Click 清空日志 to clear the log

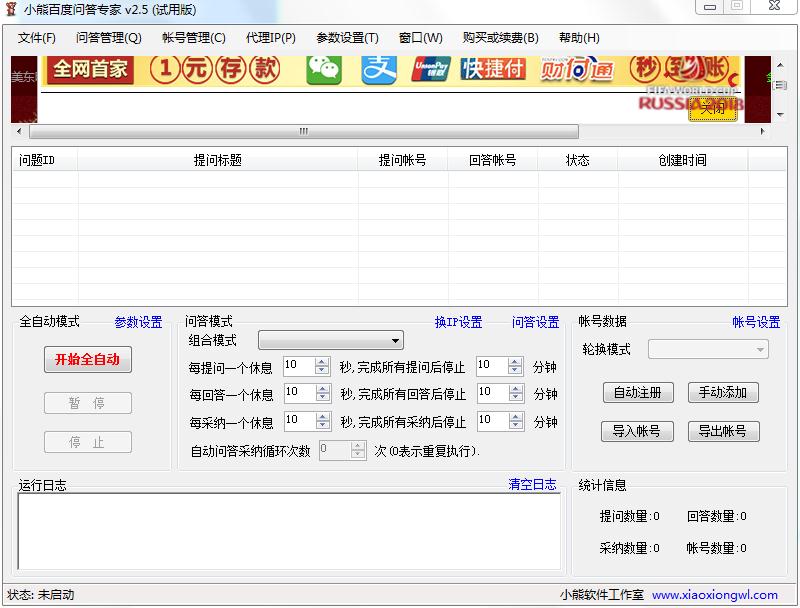click(532, 484)
